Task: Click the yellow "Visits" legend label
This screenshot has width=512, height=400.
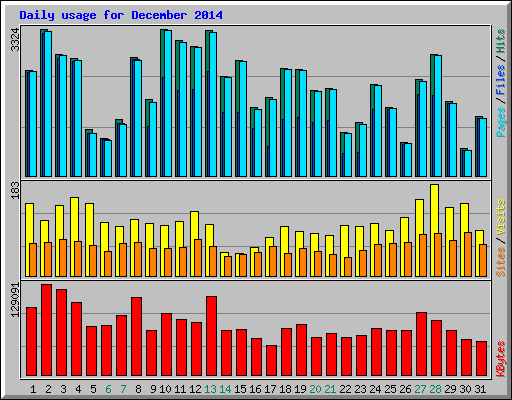Action: tap(500, 217)
